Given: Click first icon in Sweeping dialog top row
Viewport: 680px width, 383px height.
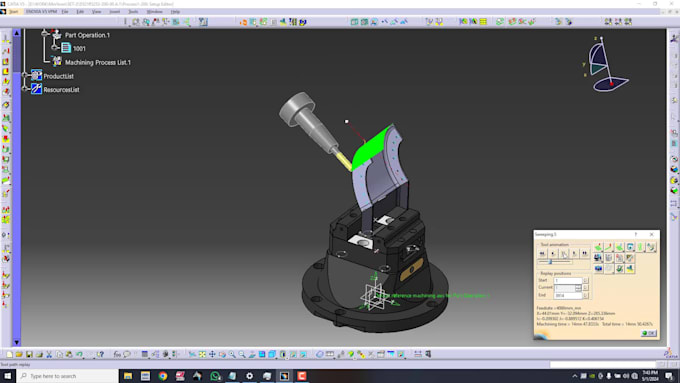Looking at the screenshot, I should coord(598,247).
